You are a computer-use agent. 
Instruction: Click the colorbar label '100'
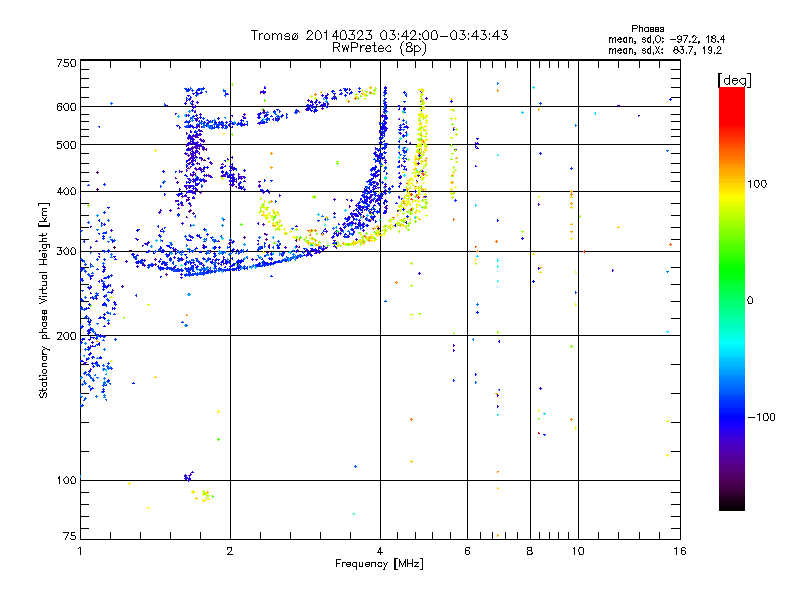point(757,184)
